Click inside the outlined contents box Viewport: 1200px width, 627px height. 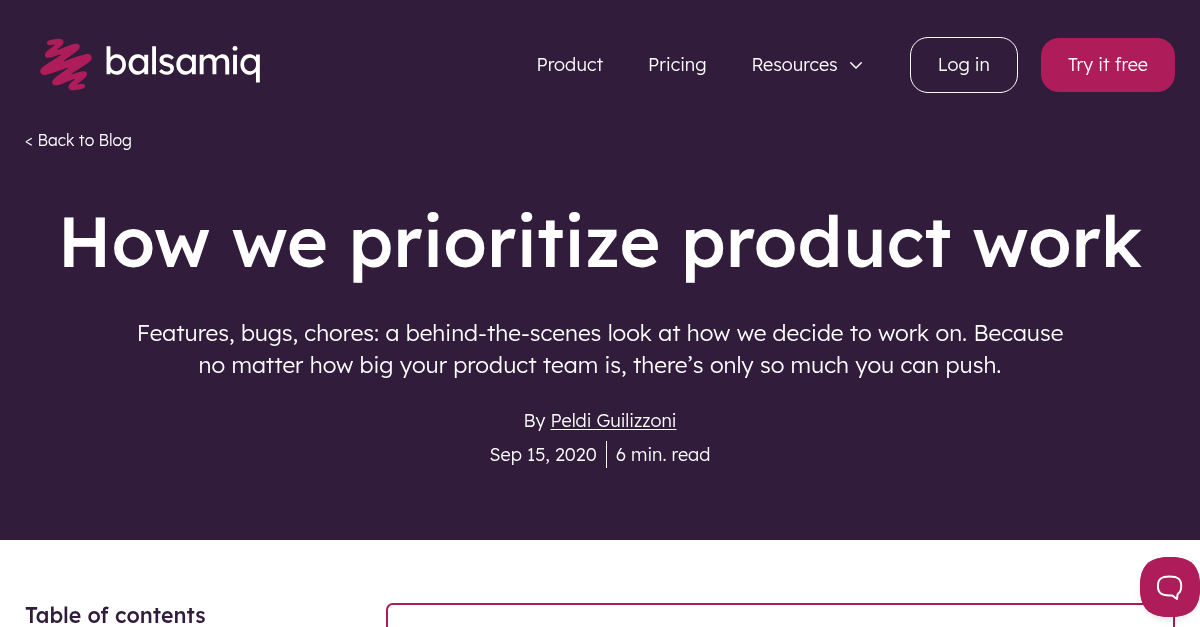[x=780, y=620]
